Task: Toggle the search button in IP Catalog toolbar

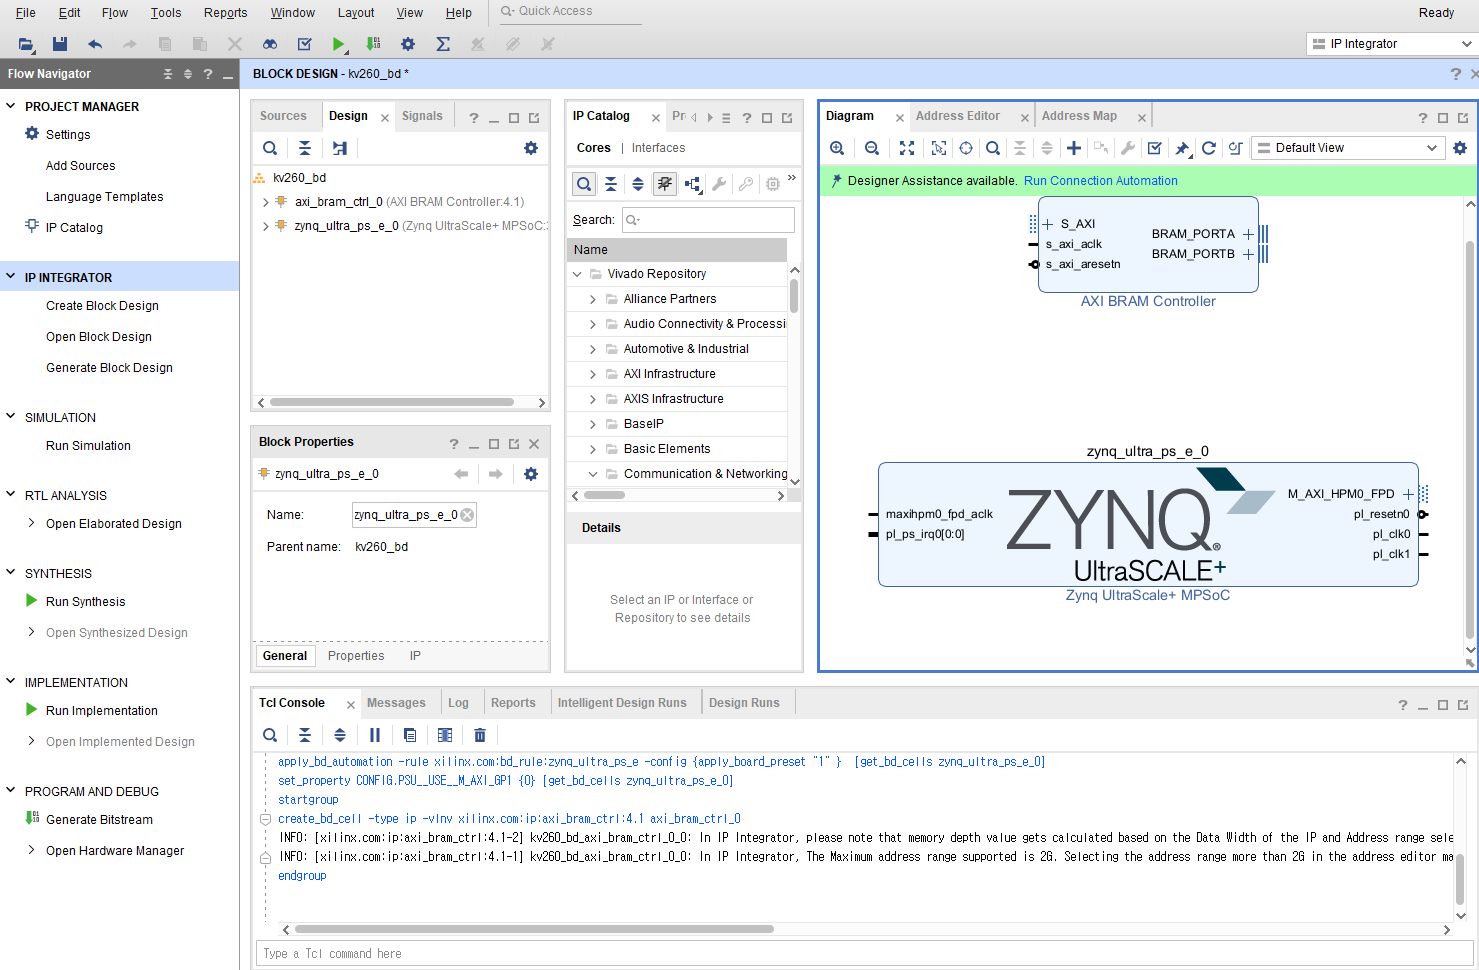Action: 584,184
